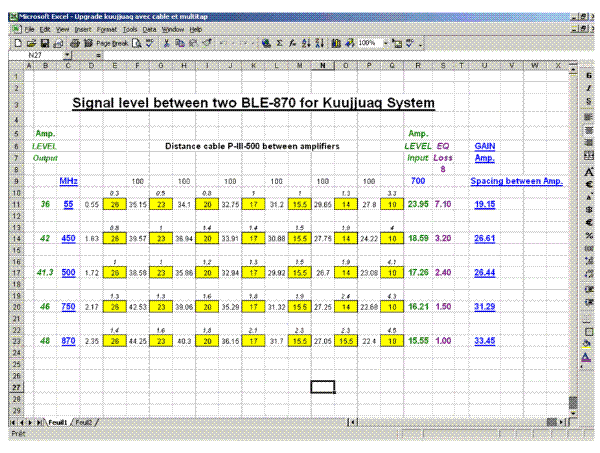Click the 19.15 gain link
This screenshot has width=600, height=453.
pos(484,204)
